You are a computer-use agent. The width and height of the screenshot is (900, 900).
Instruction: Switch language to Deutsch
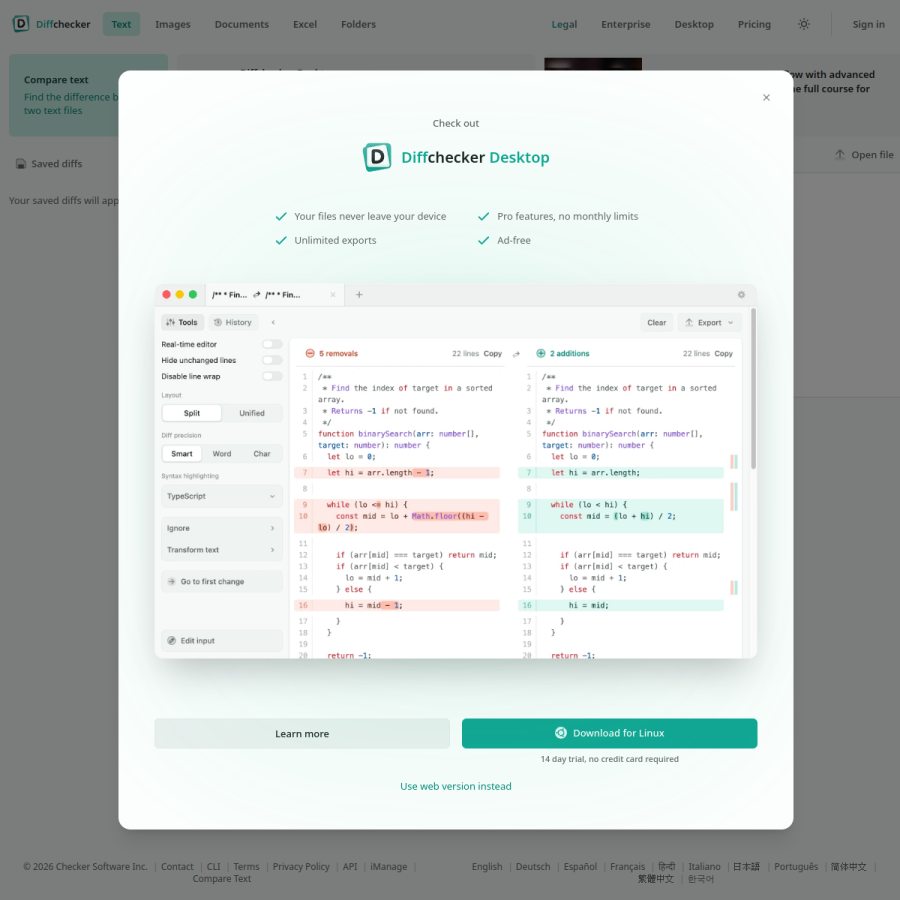(533, 867)
